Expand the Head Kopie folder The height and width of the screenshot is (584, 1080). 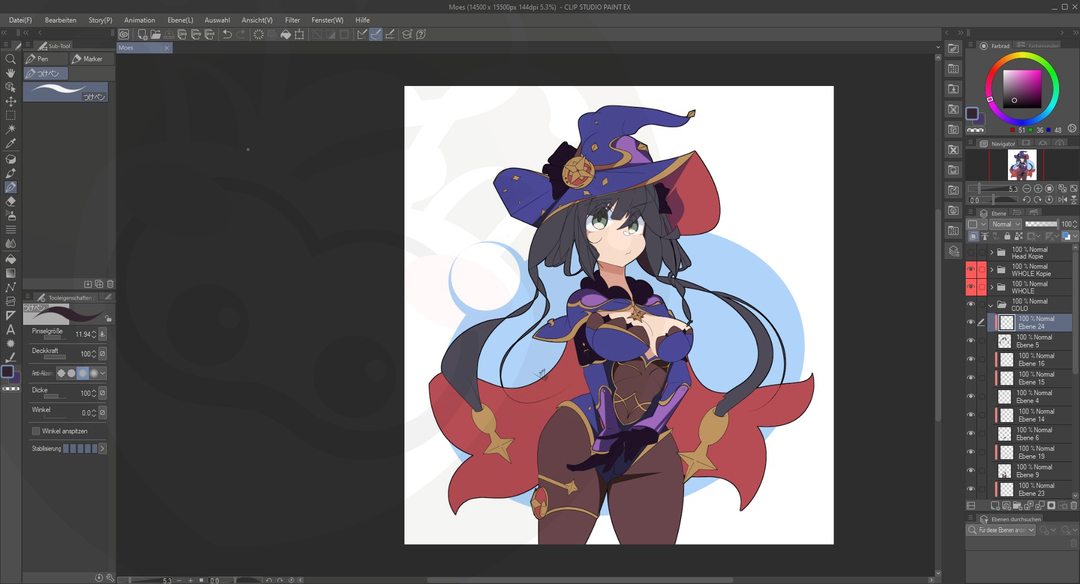pyautogui.click(x=992, y=253)
